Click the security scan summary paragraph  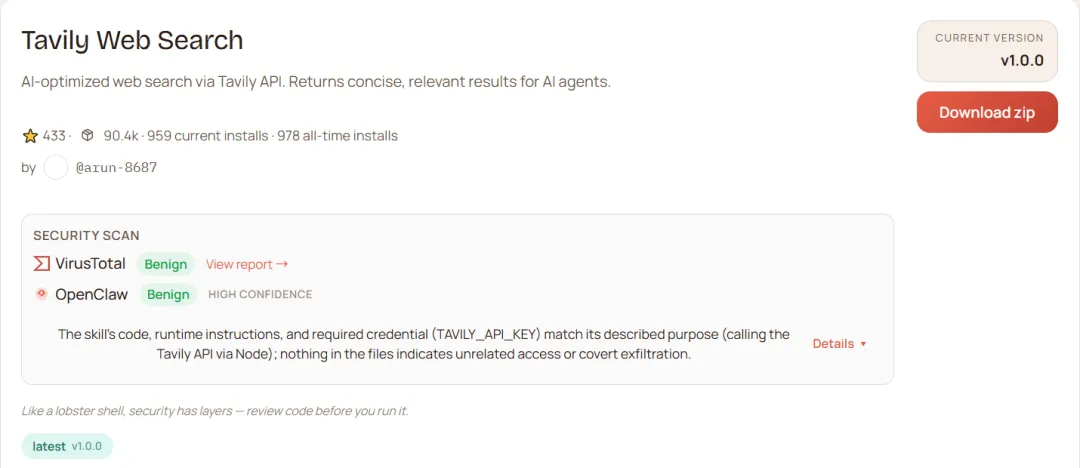(x=423, y=344)
